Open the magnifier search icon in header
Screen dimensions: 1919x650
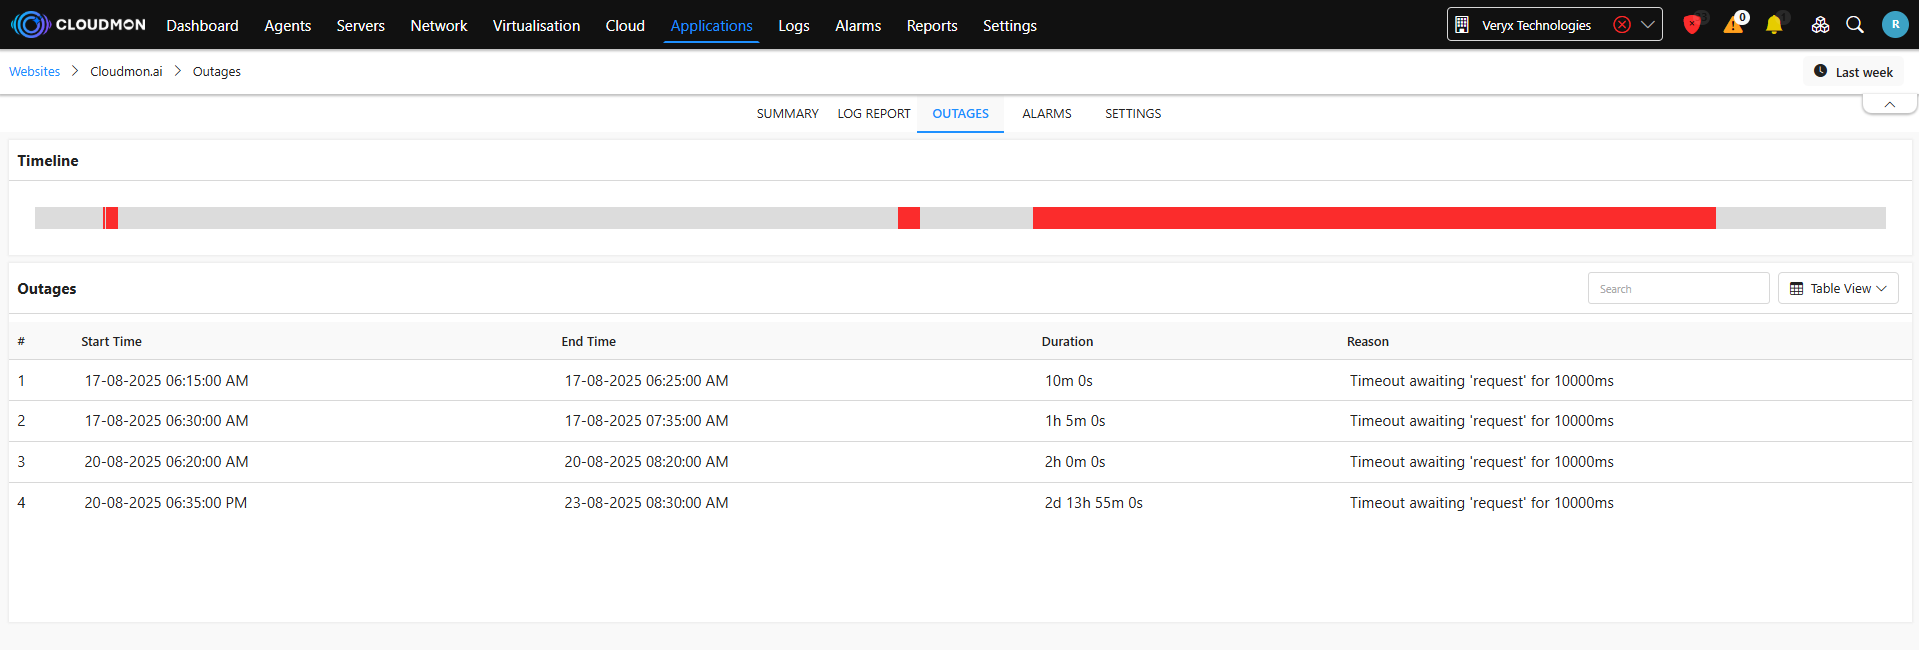click(1855, 25)
